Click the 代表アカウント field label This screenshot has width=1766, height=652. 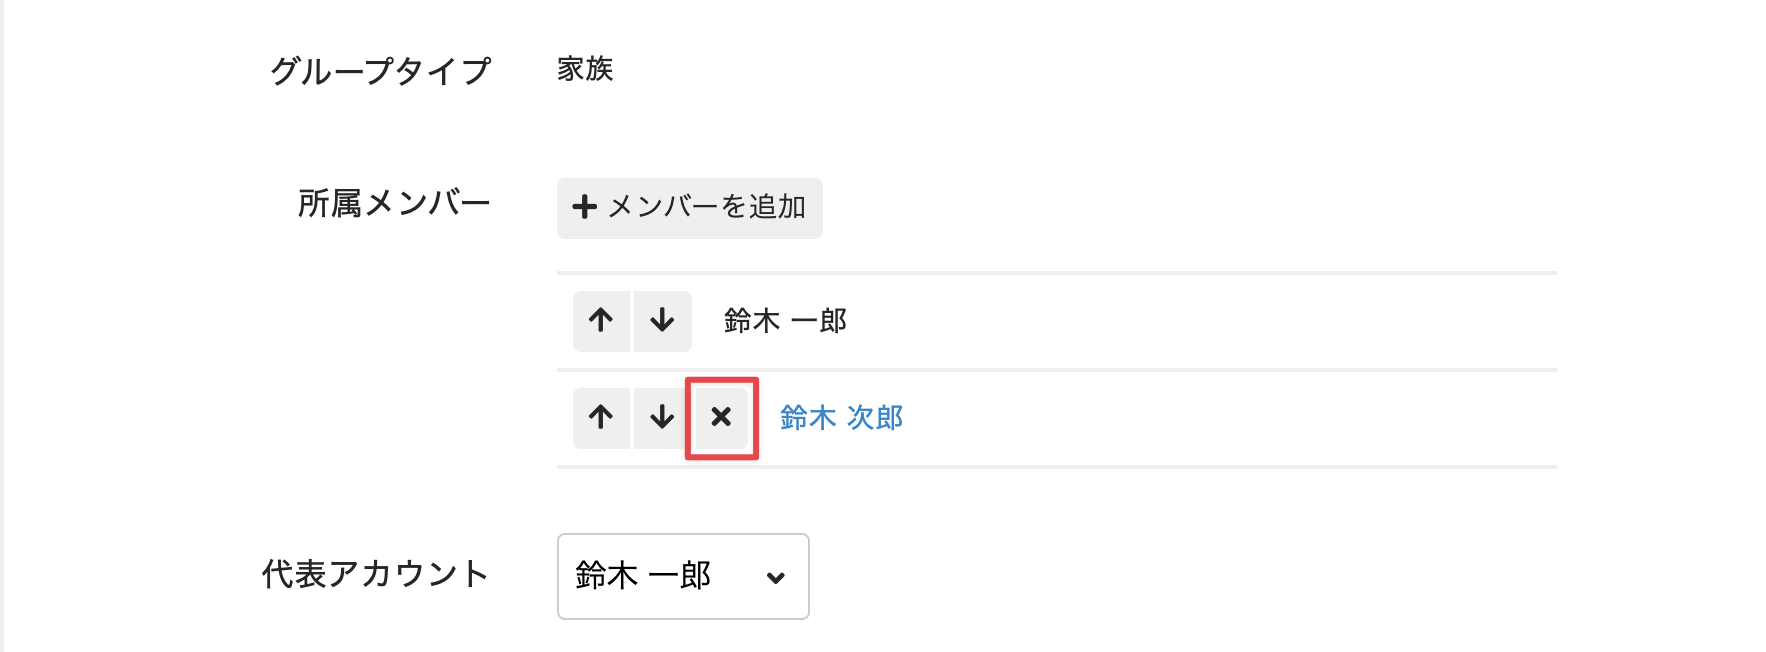tap(375, 574)
